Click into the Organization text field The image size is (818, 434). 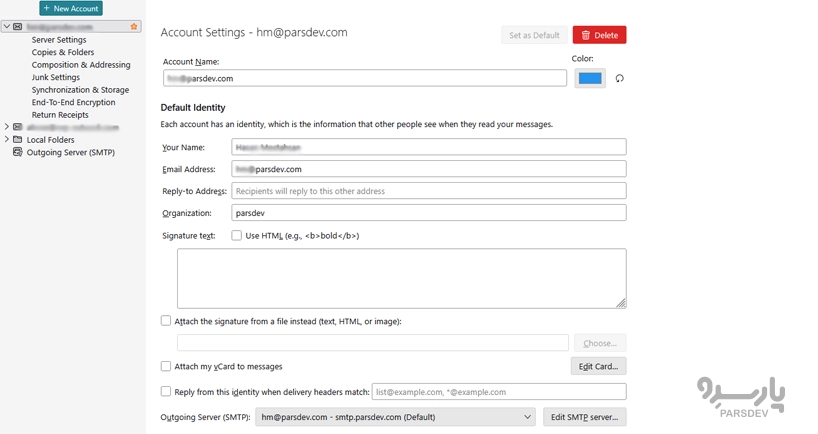(428, 213)
